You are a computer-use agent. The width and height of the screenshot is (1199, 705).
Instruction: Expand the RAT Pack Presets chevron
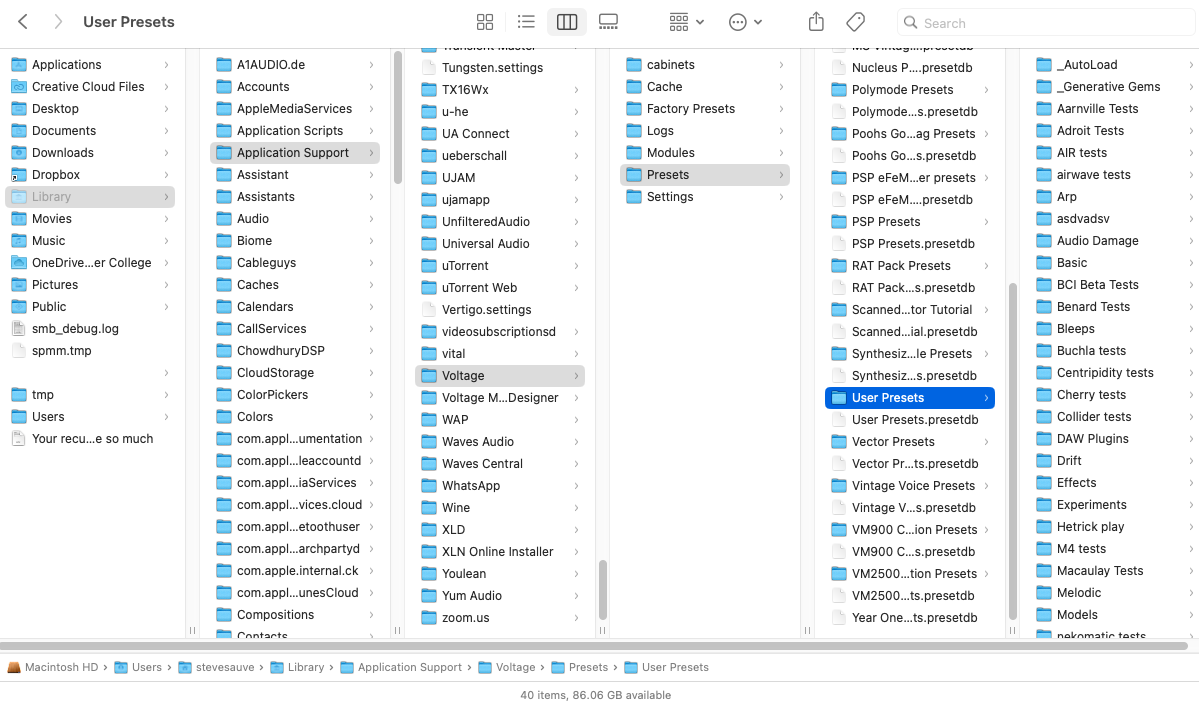click(986, 266)
